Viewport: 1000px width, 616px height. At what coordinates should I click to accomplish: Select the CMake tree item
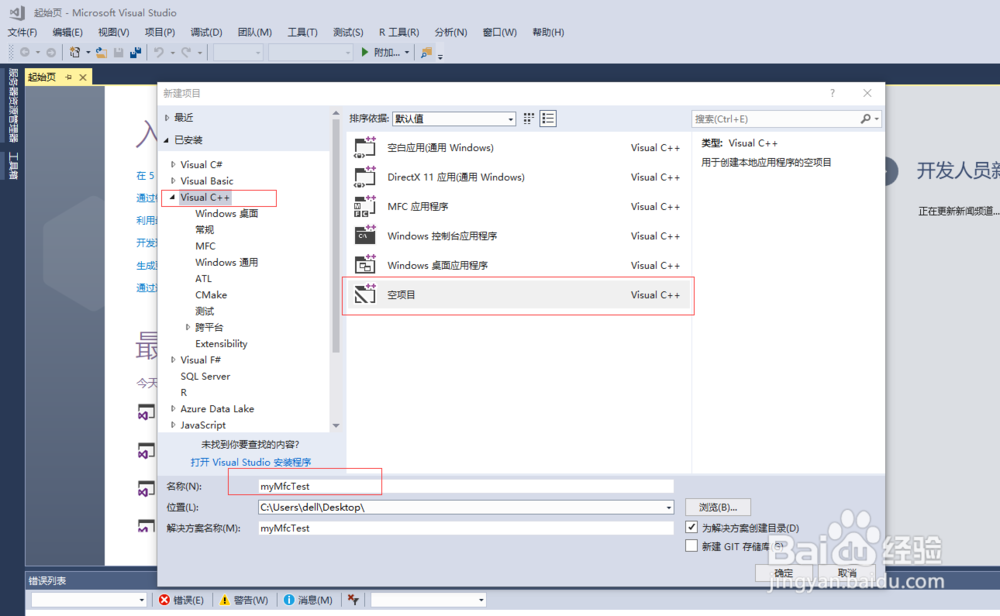(211, 295)
